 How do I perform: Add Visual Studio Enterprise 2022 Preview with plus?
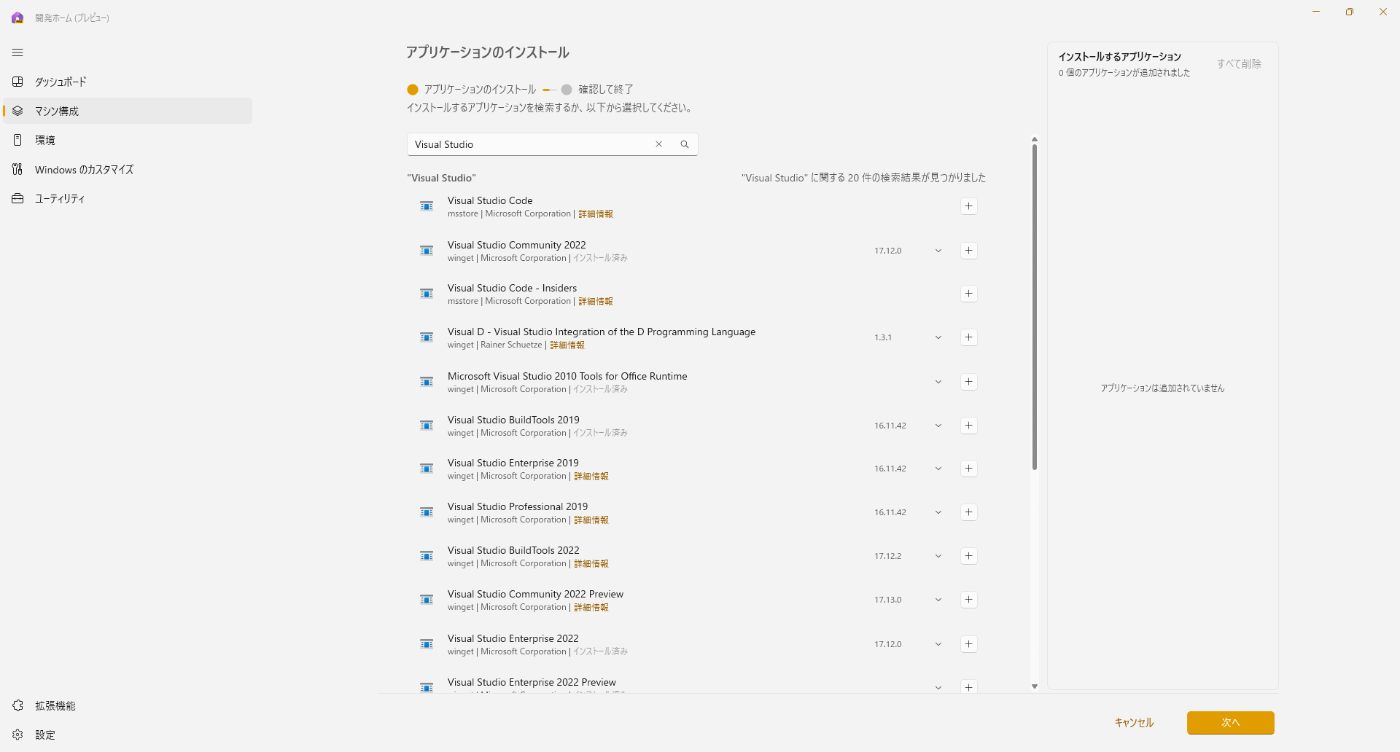point(968,687)
